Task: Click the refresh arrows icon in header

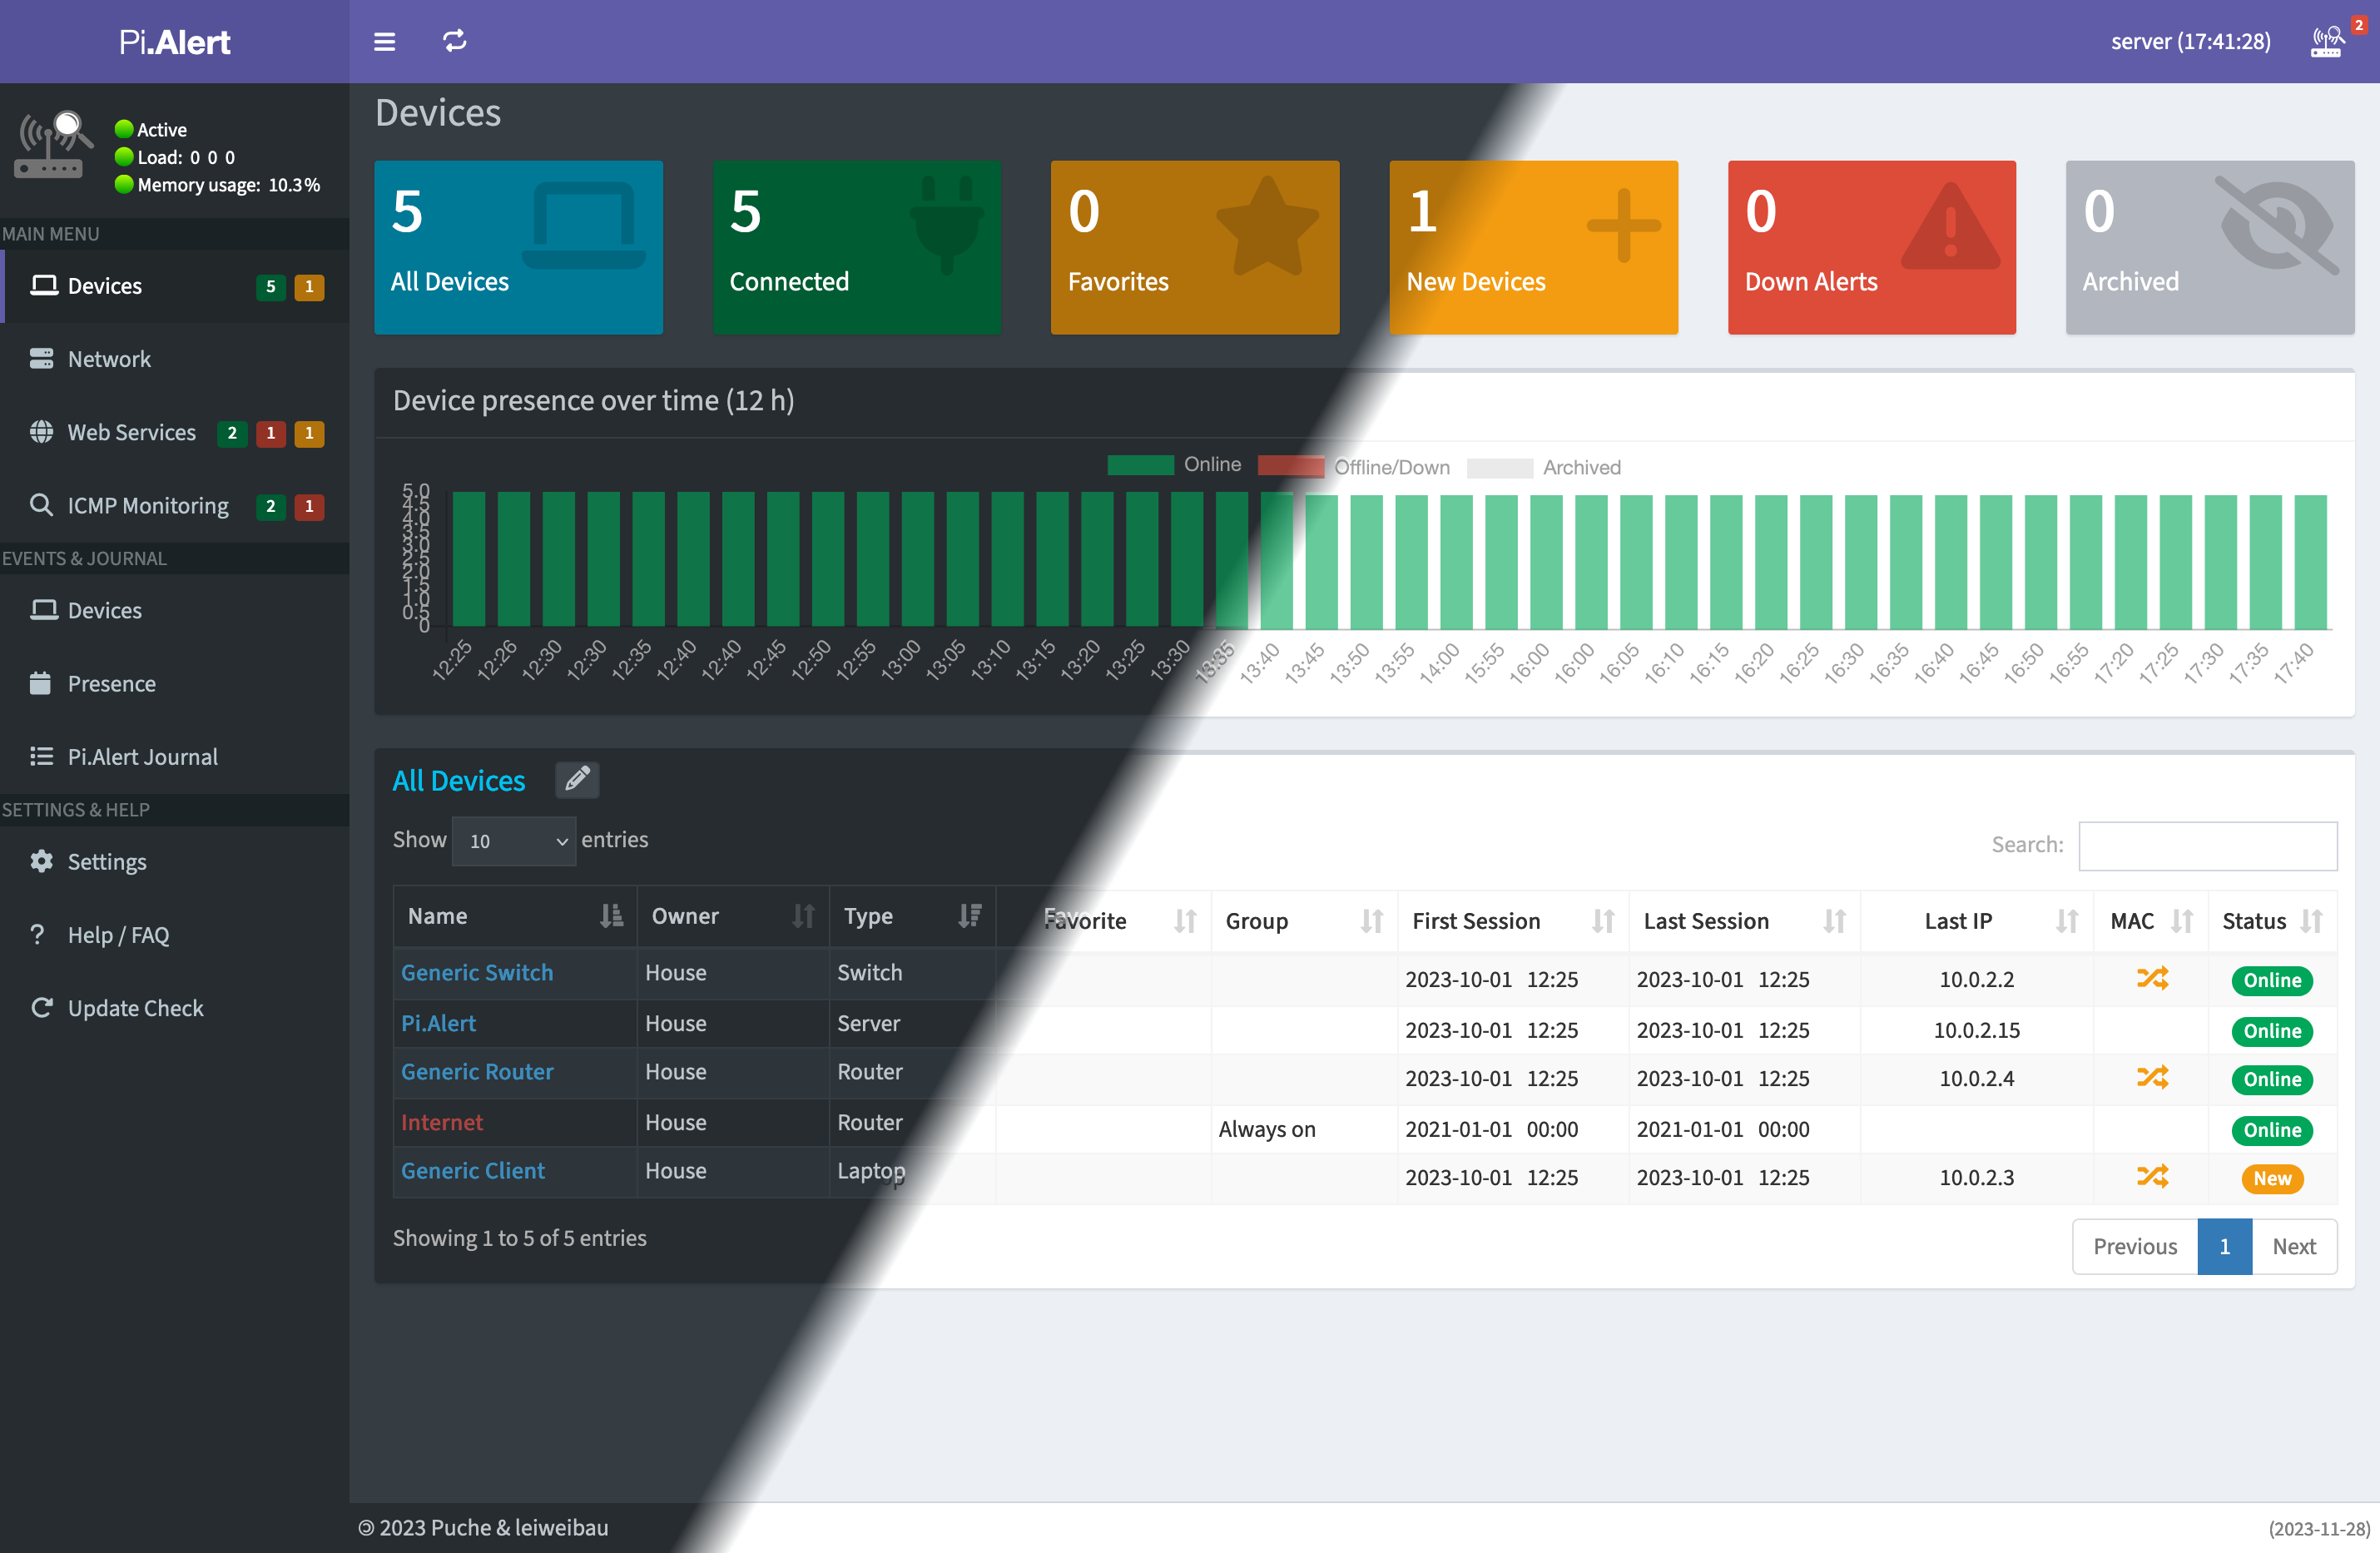Action: pyautogui.click(x=455, y=41)
